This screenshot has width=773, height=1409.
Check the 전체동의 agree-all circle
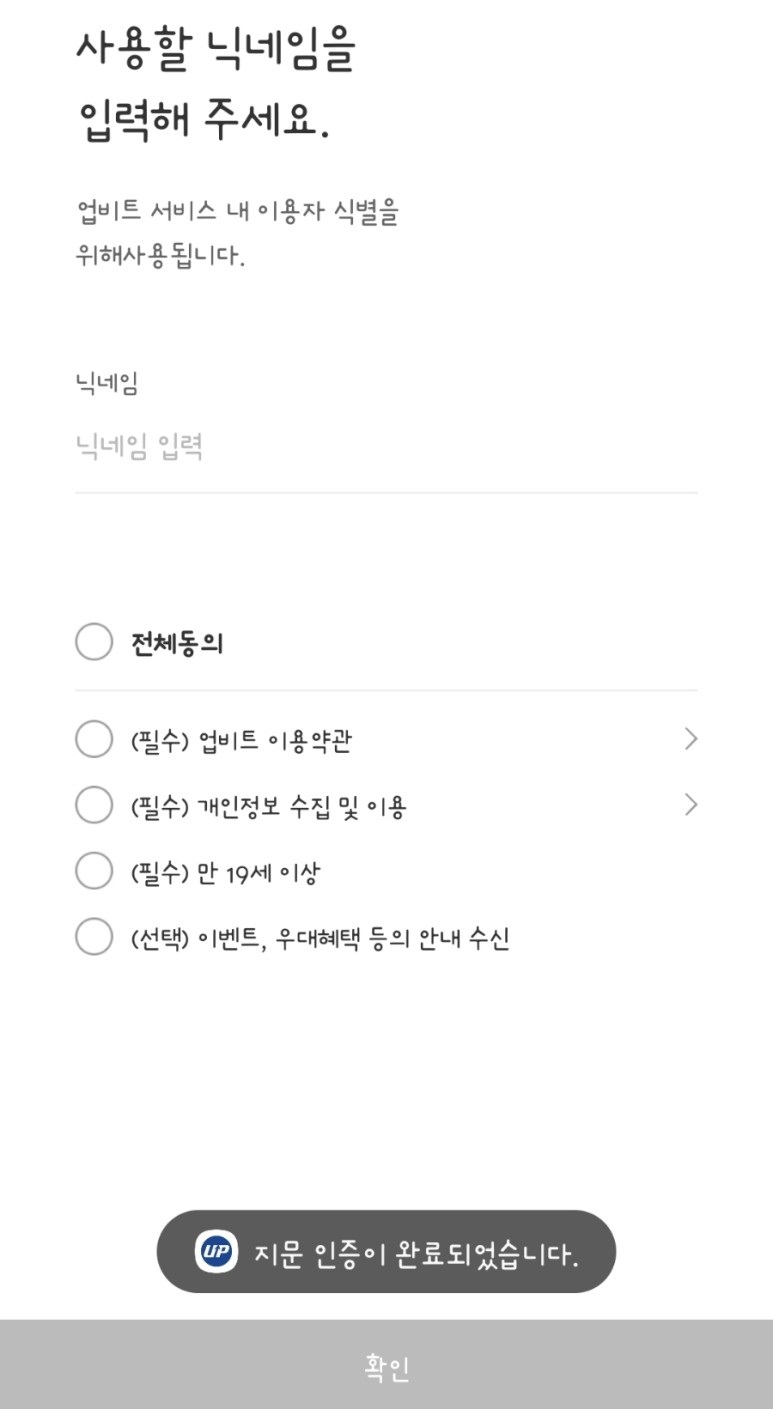click(x=94, y=642)
